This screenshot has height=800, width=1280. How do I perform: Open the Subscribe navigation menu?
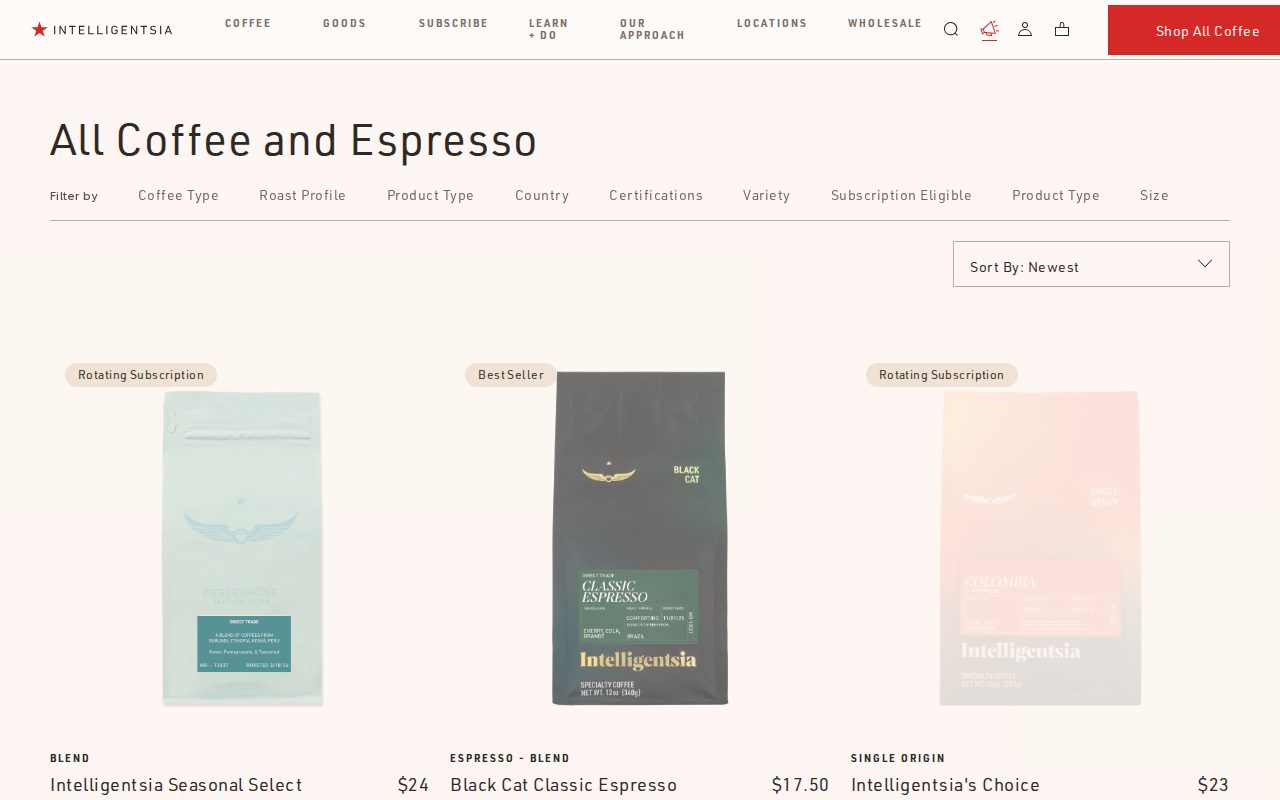point(453,23)
